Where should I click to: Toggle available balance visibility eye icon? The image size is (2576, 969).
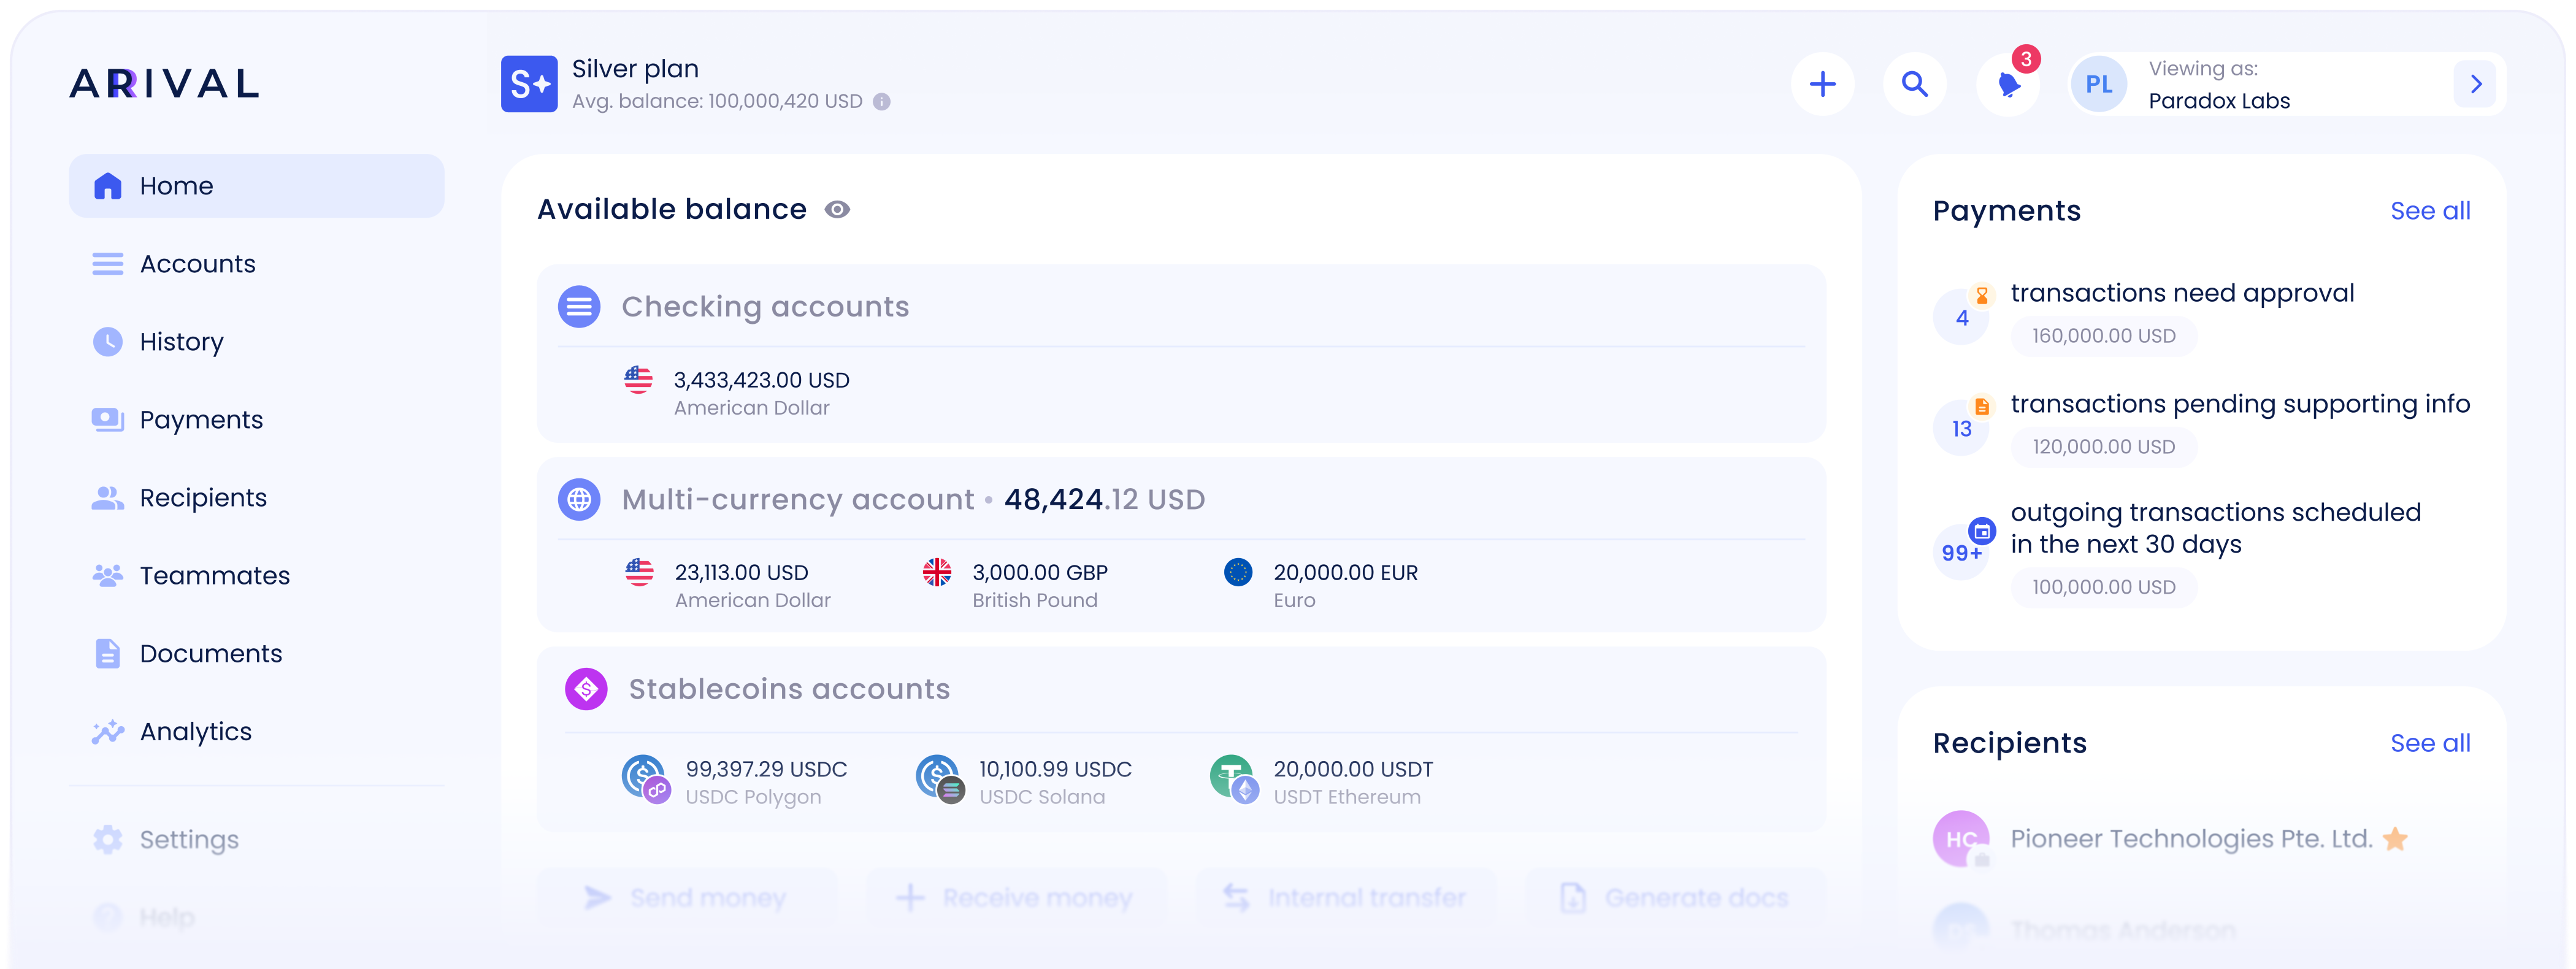(837, 209)
